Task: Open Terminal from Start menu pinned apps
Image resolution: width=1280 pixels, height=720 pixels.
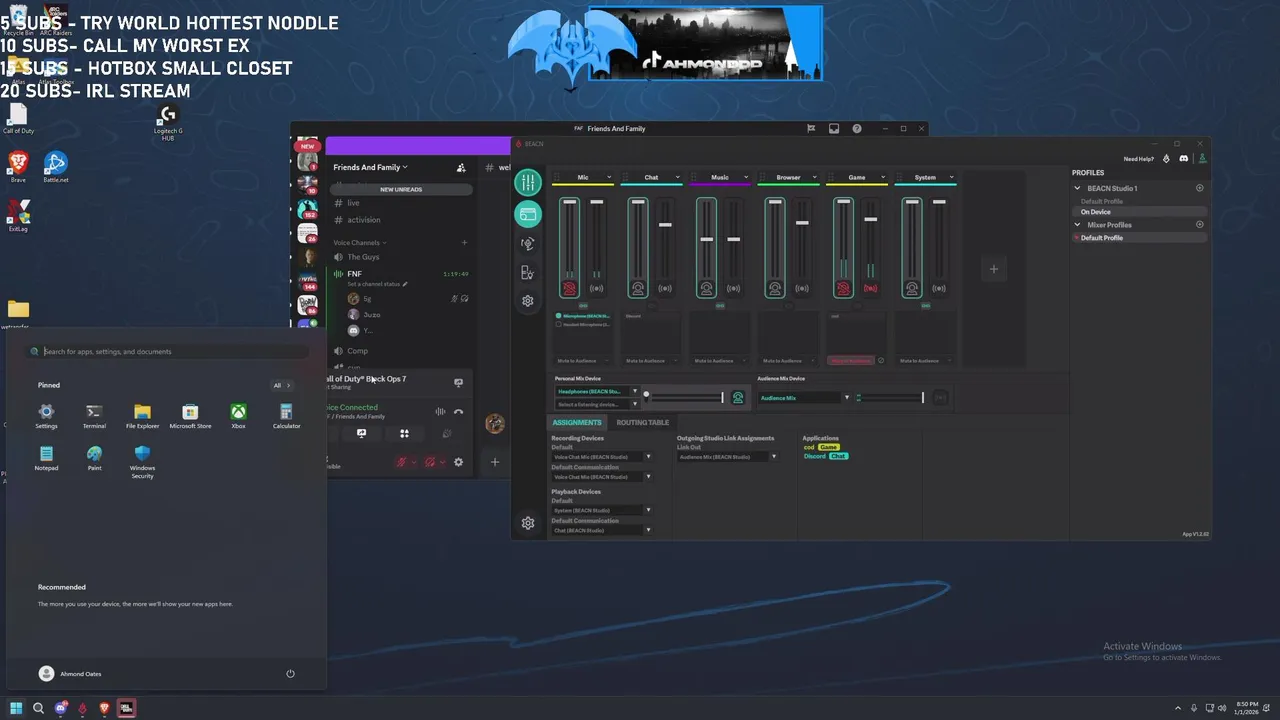Action: [94, 416]
